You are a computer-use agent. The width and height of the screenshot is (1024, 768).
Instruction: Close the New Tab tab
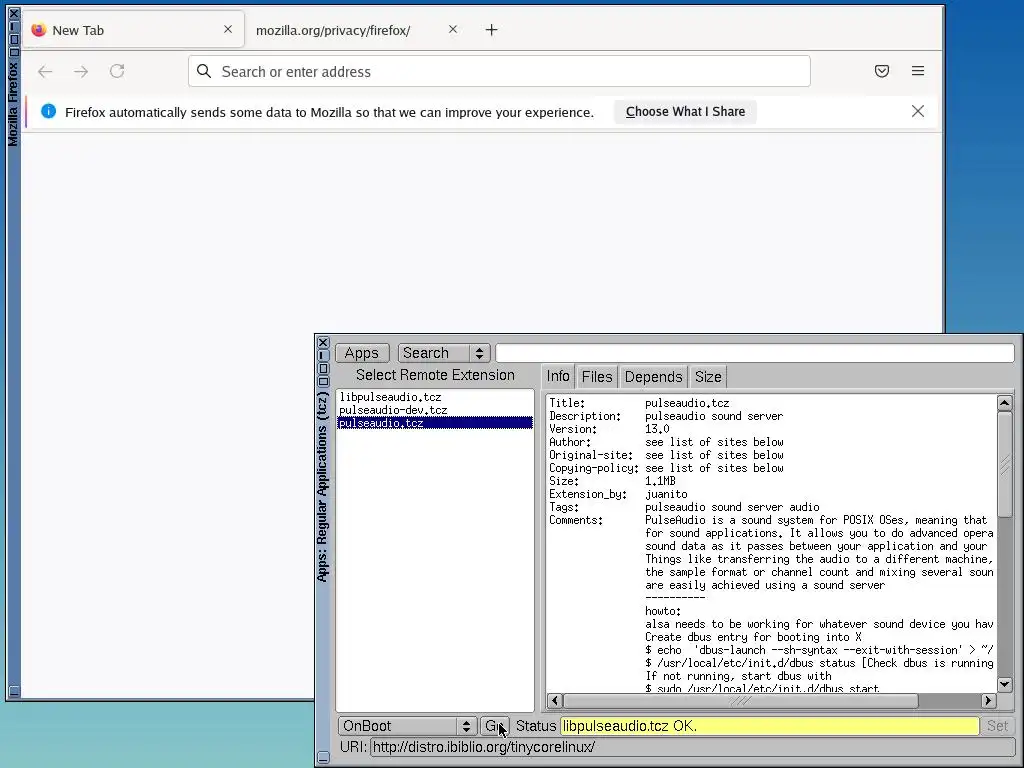[x=228, y=29]
